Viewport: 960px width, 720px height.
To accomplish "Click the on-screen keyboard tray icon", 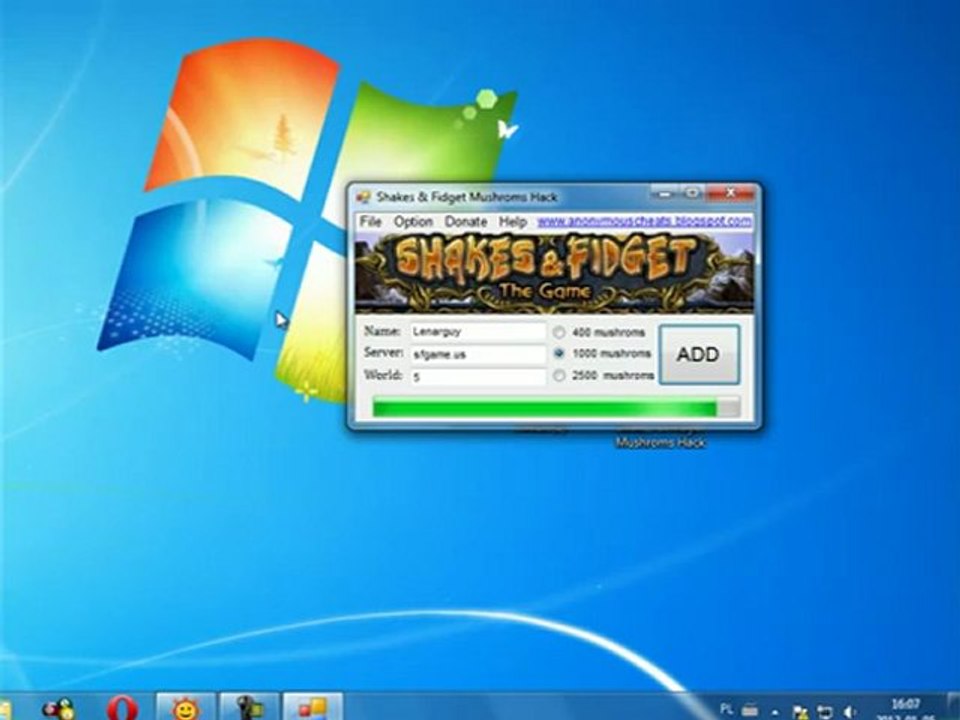I will pos(750,710).
